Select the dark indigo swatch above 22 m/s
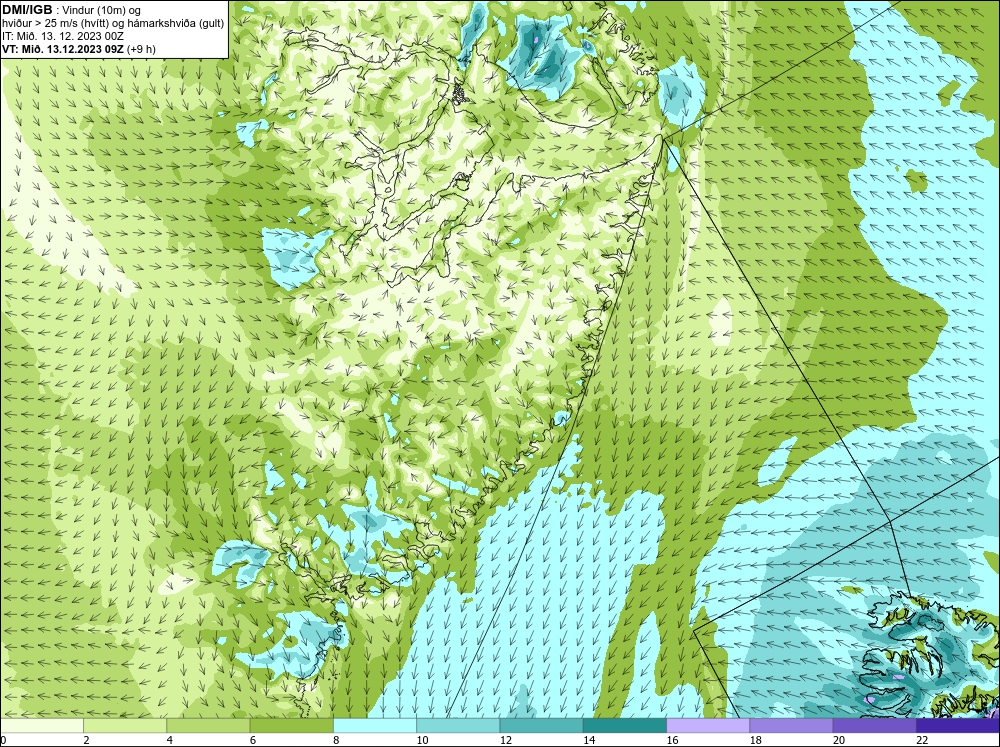Viewport: 1000px width, 747px height. pos(958,726)
